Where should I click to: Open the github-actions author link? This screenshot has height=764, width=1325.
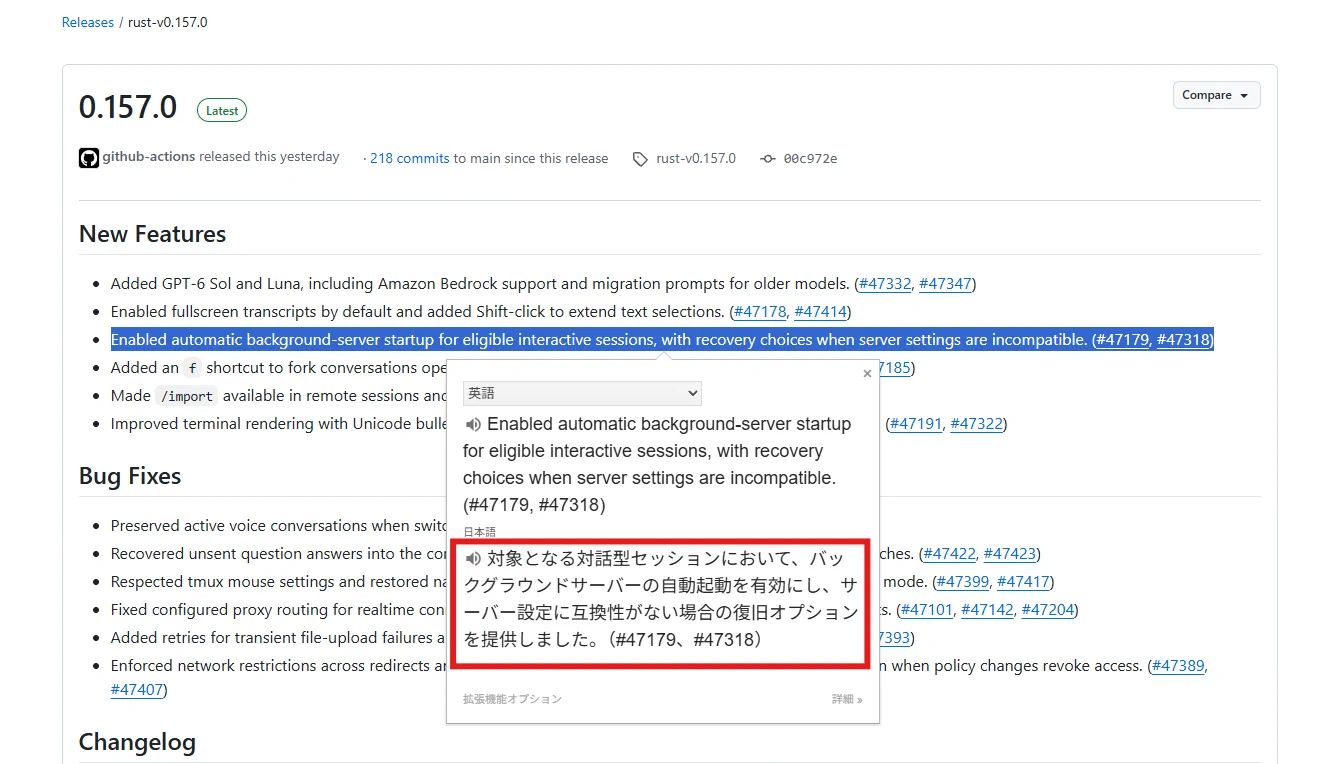pyautogui.click(x=149, y=157)
